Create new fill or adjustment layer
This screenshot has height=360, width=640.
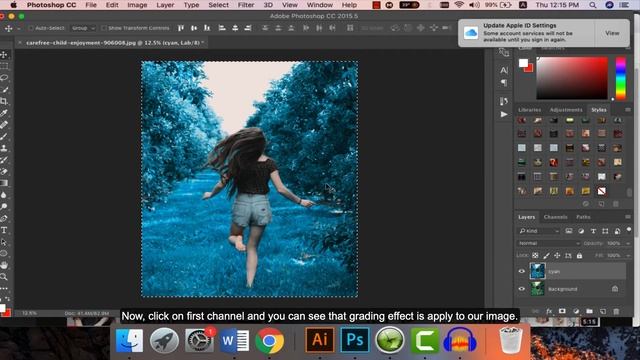click(576, 311)
